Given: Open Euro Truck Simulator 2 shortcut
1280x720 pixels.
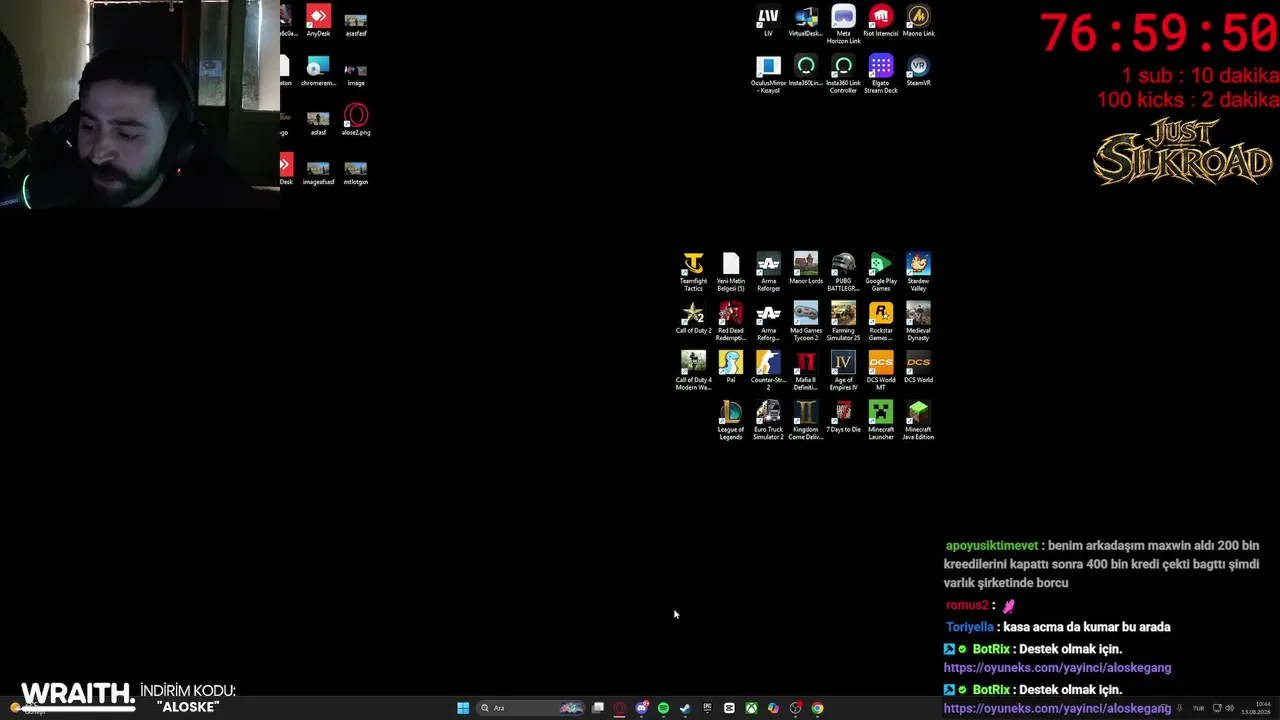Looking at the screenshot, I should coord(768,420).
